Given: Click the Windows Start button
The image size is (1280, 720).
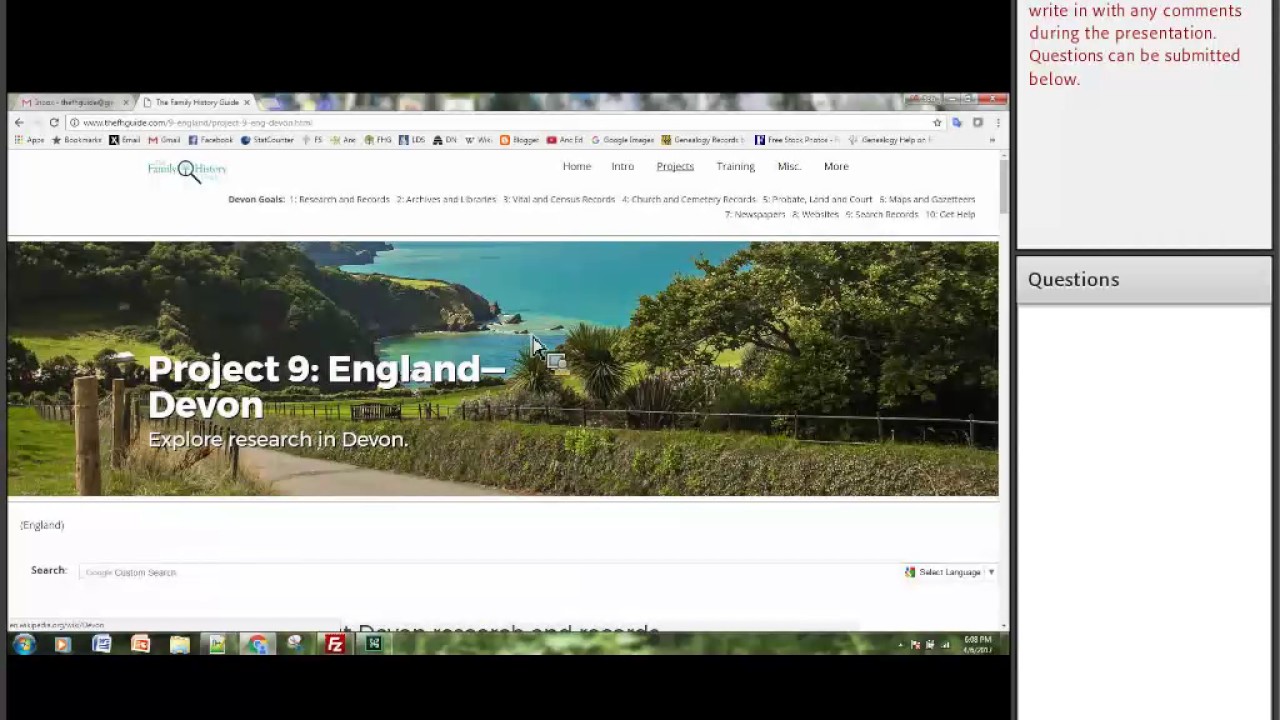Looking at the screenshot, I should click(x=24, y=644).
